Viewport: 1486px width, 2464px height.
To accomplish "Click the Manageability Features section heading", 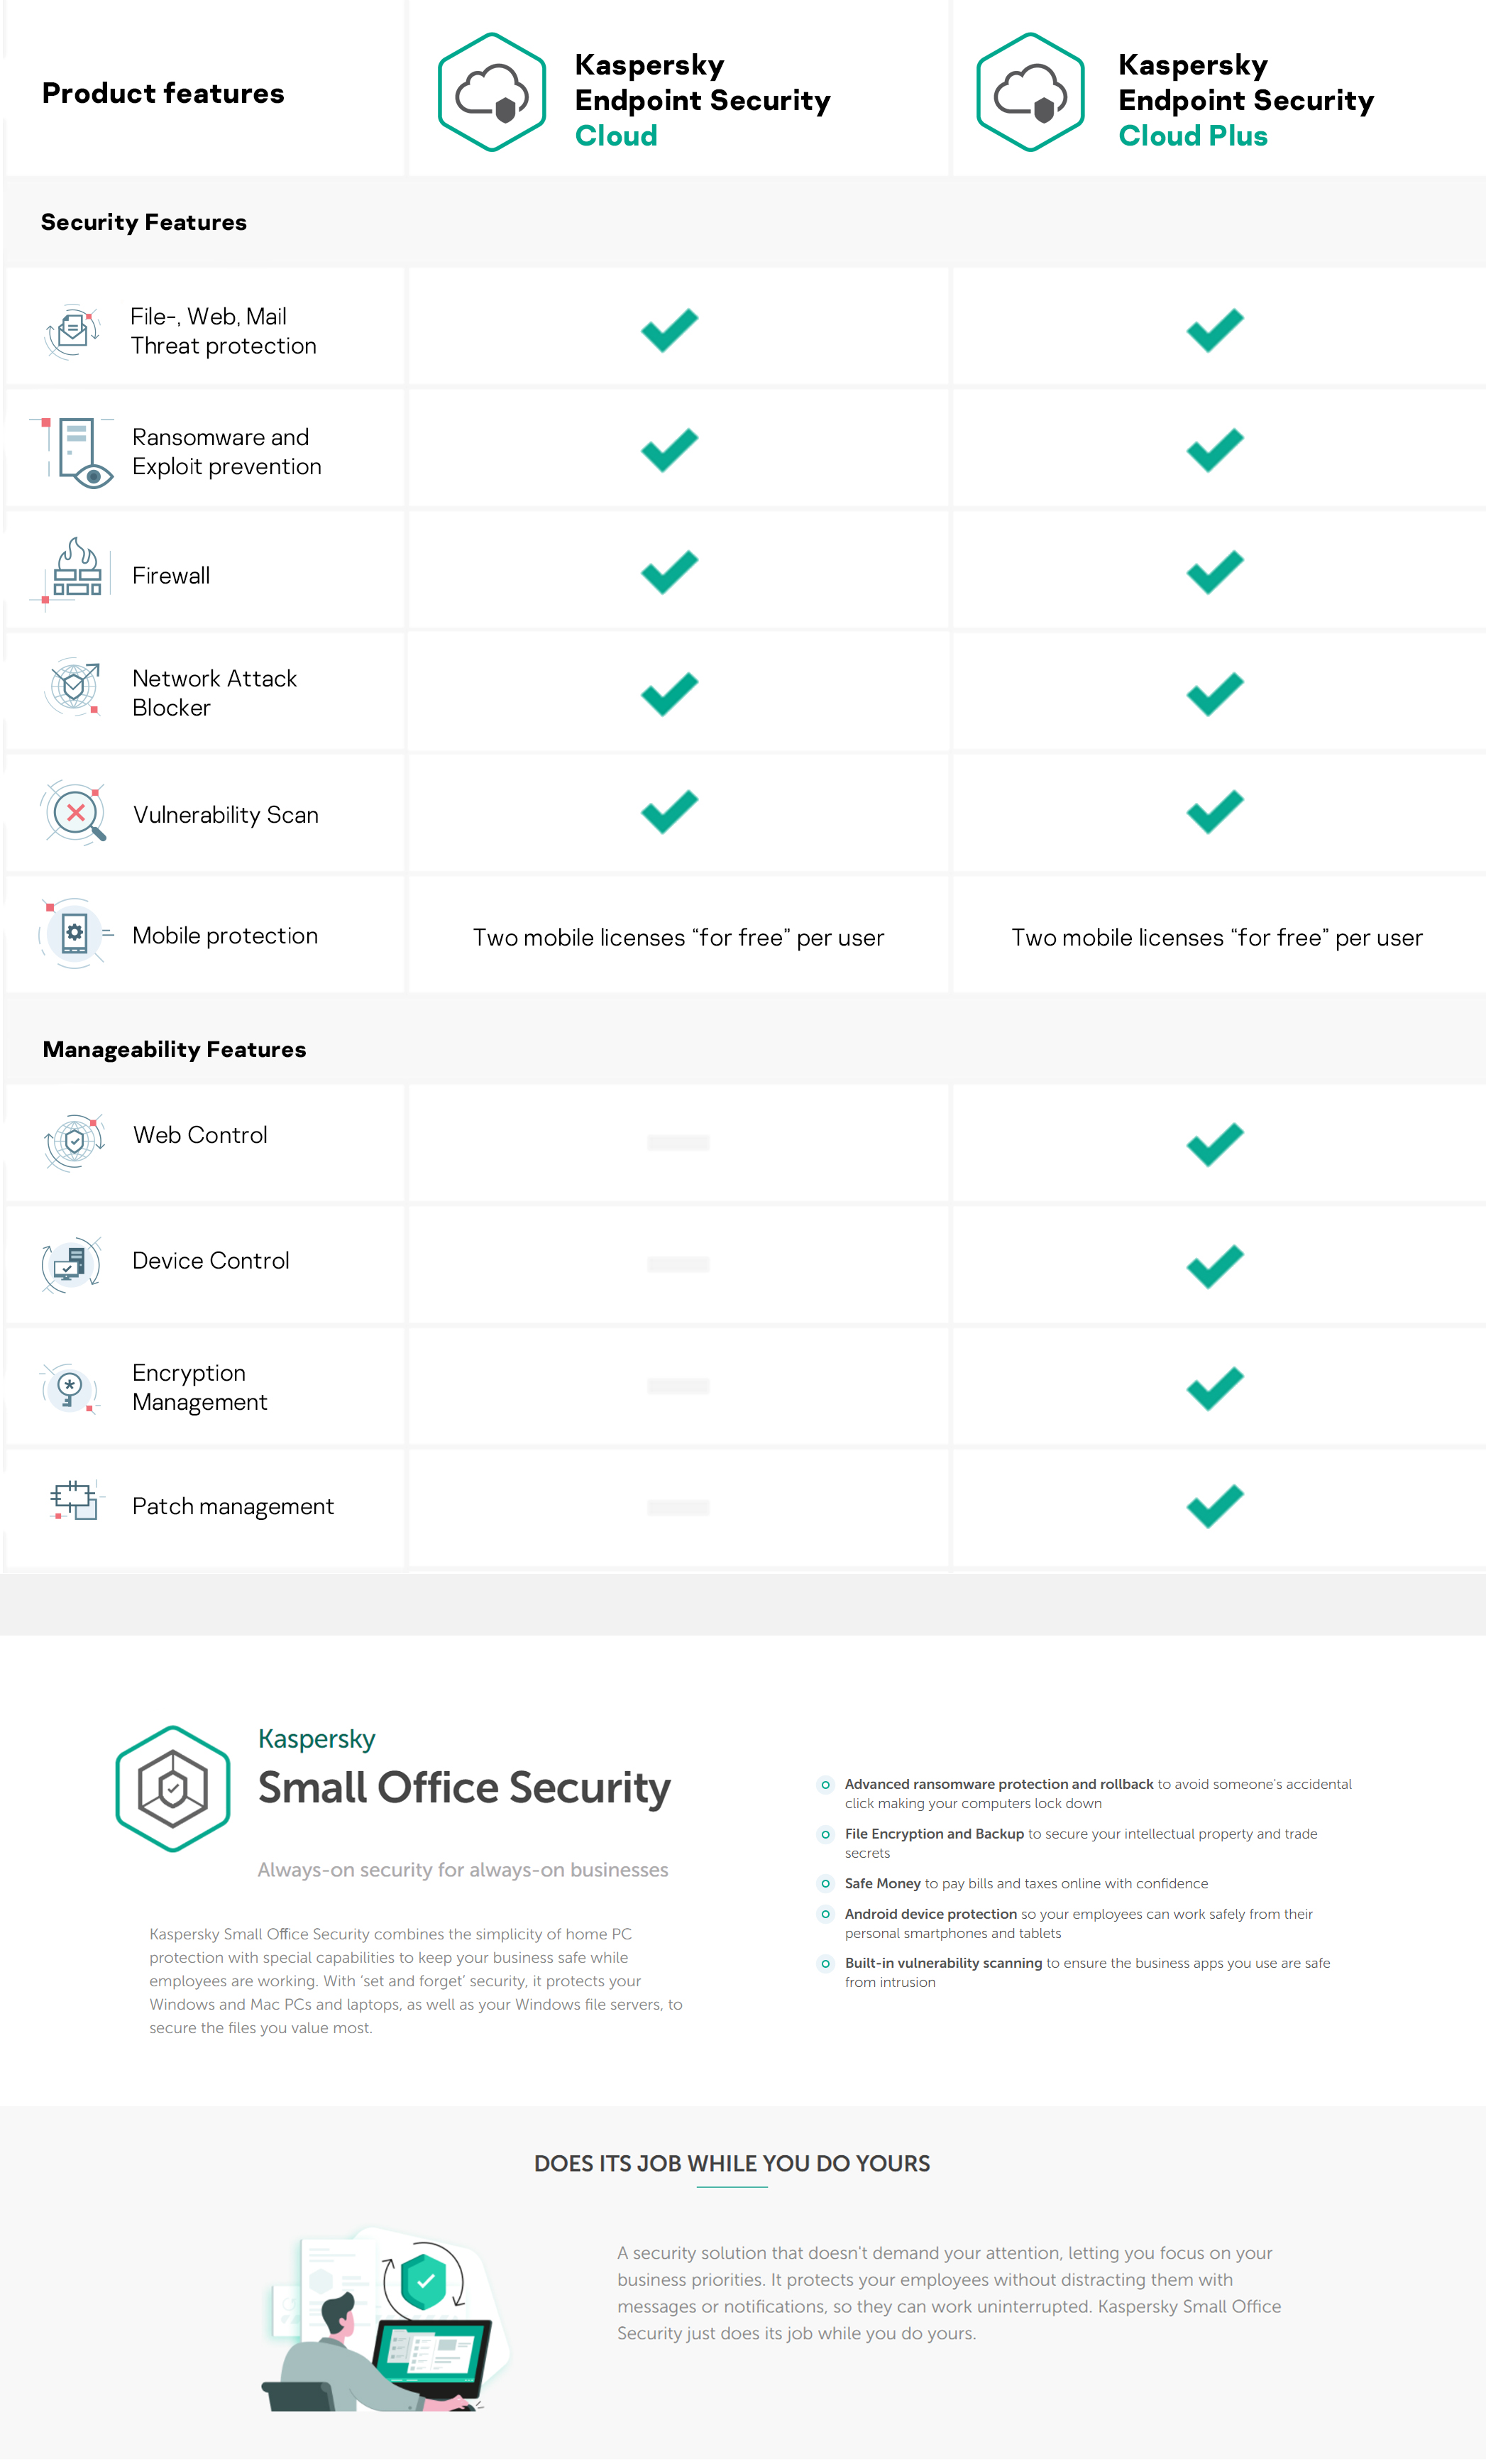I will pyautogui.click(x=174, y=1049).
